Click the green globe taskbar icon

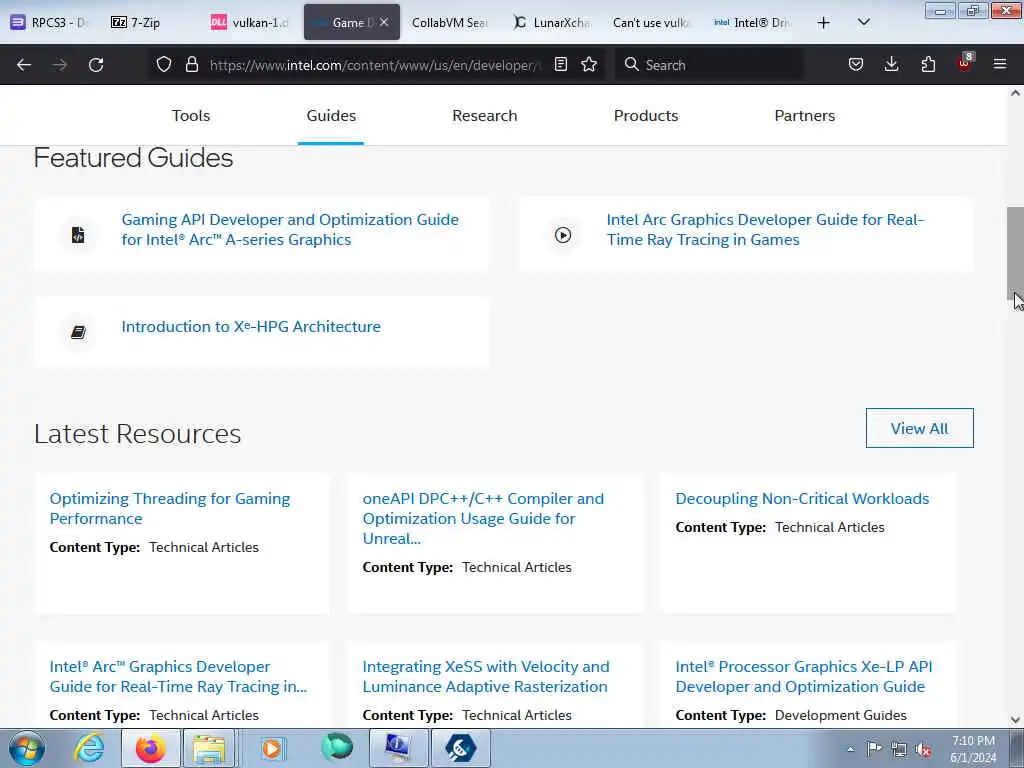tap(337, 747)
